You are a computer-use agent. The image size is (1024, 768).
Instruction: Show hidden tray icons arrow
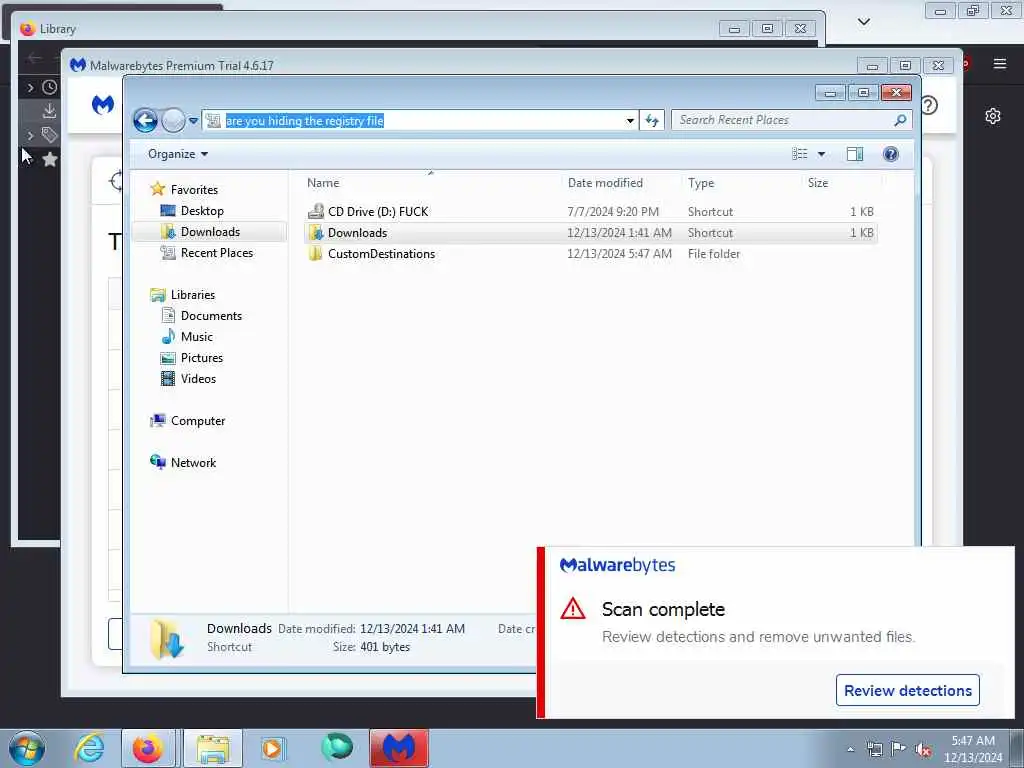click(850, 749)
